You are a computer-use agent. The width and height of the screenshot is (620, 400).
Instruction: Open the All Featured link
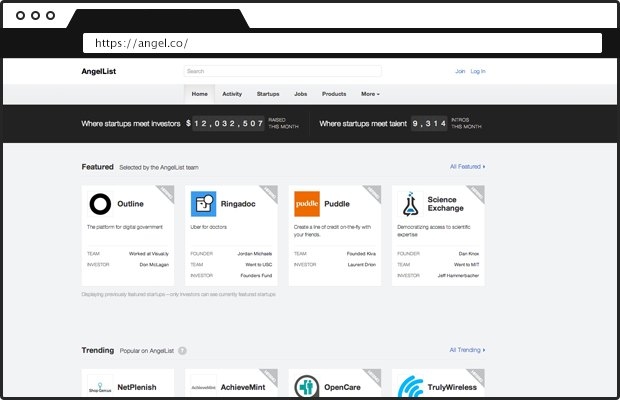[x=467, y=166]
